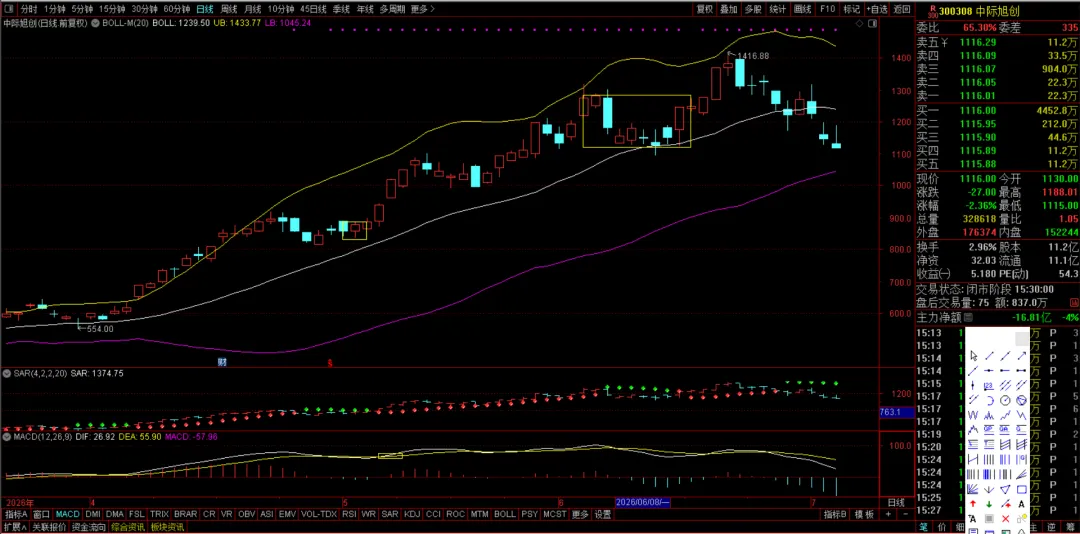Image resolution: width=1080 pixels, height=534 pixels.
Task: Open the 统计 statistics button
Action: click(x=778, y=9)
